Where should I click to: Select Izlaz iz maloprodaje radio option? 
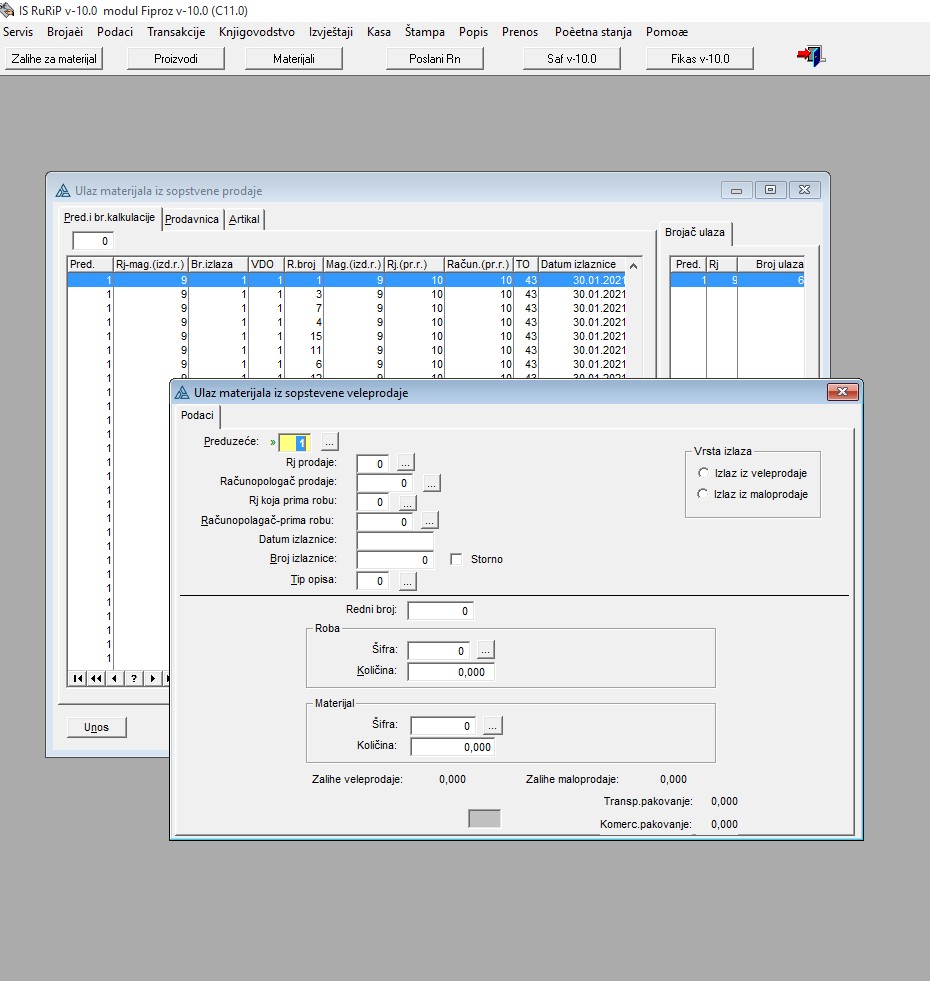703,494
